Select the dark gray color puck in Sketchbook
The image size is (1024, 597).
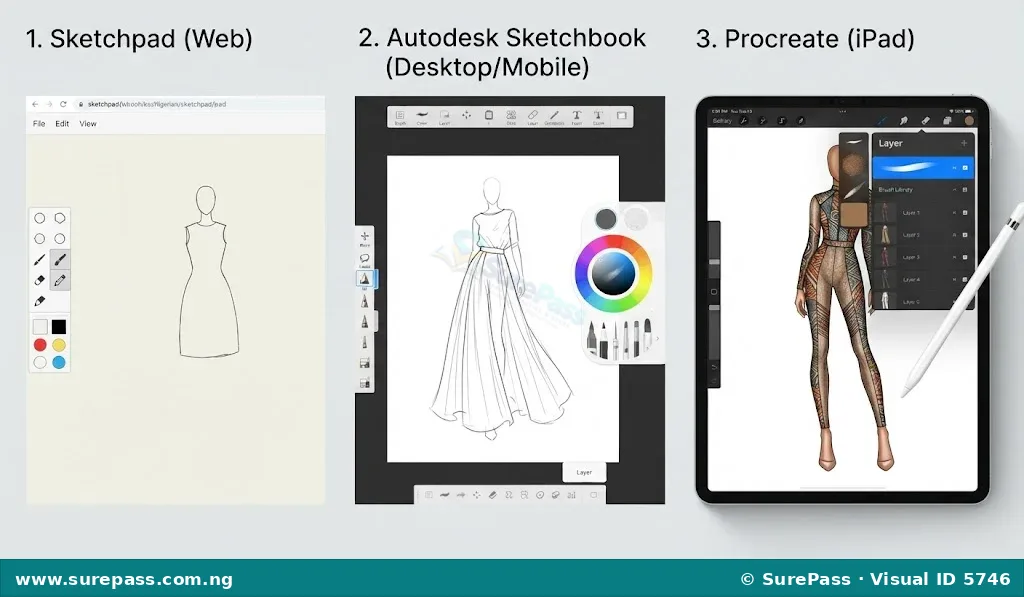coord(605,219)
